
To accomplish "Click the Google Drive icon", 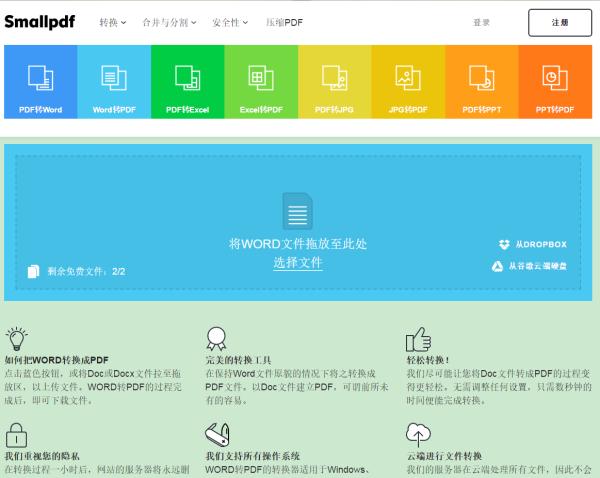I will coord(497,266).
